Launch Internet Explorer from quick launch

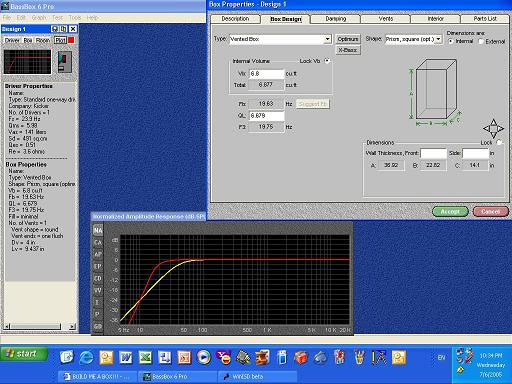pyautogui.click(x=86, y=357)
